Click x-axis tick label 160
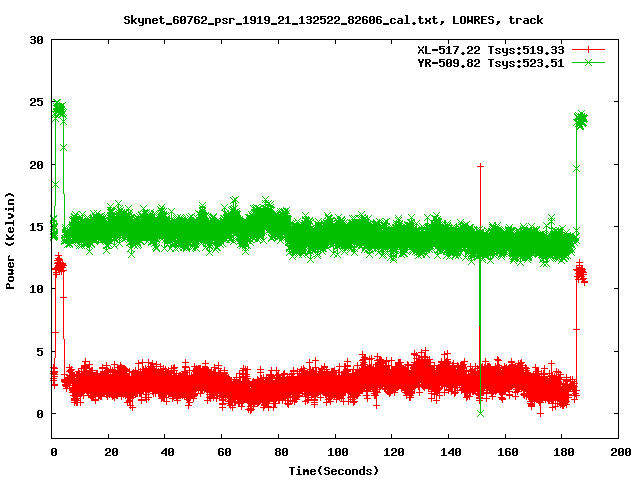Image resolution: width=640 pixels, height=480 pixels. tap(507, 452)
